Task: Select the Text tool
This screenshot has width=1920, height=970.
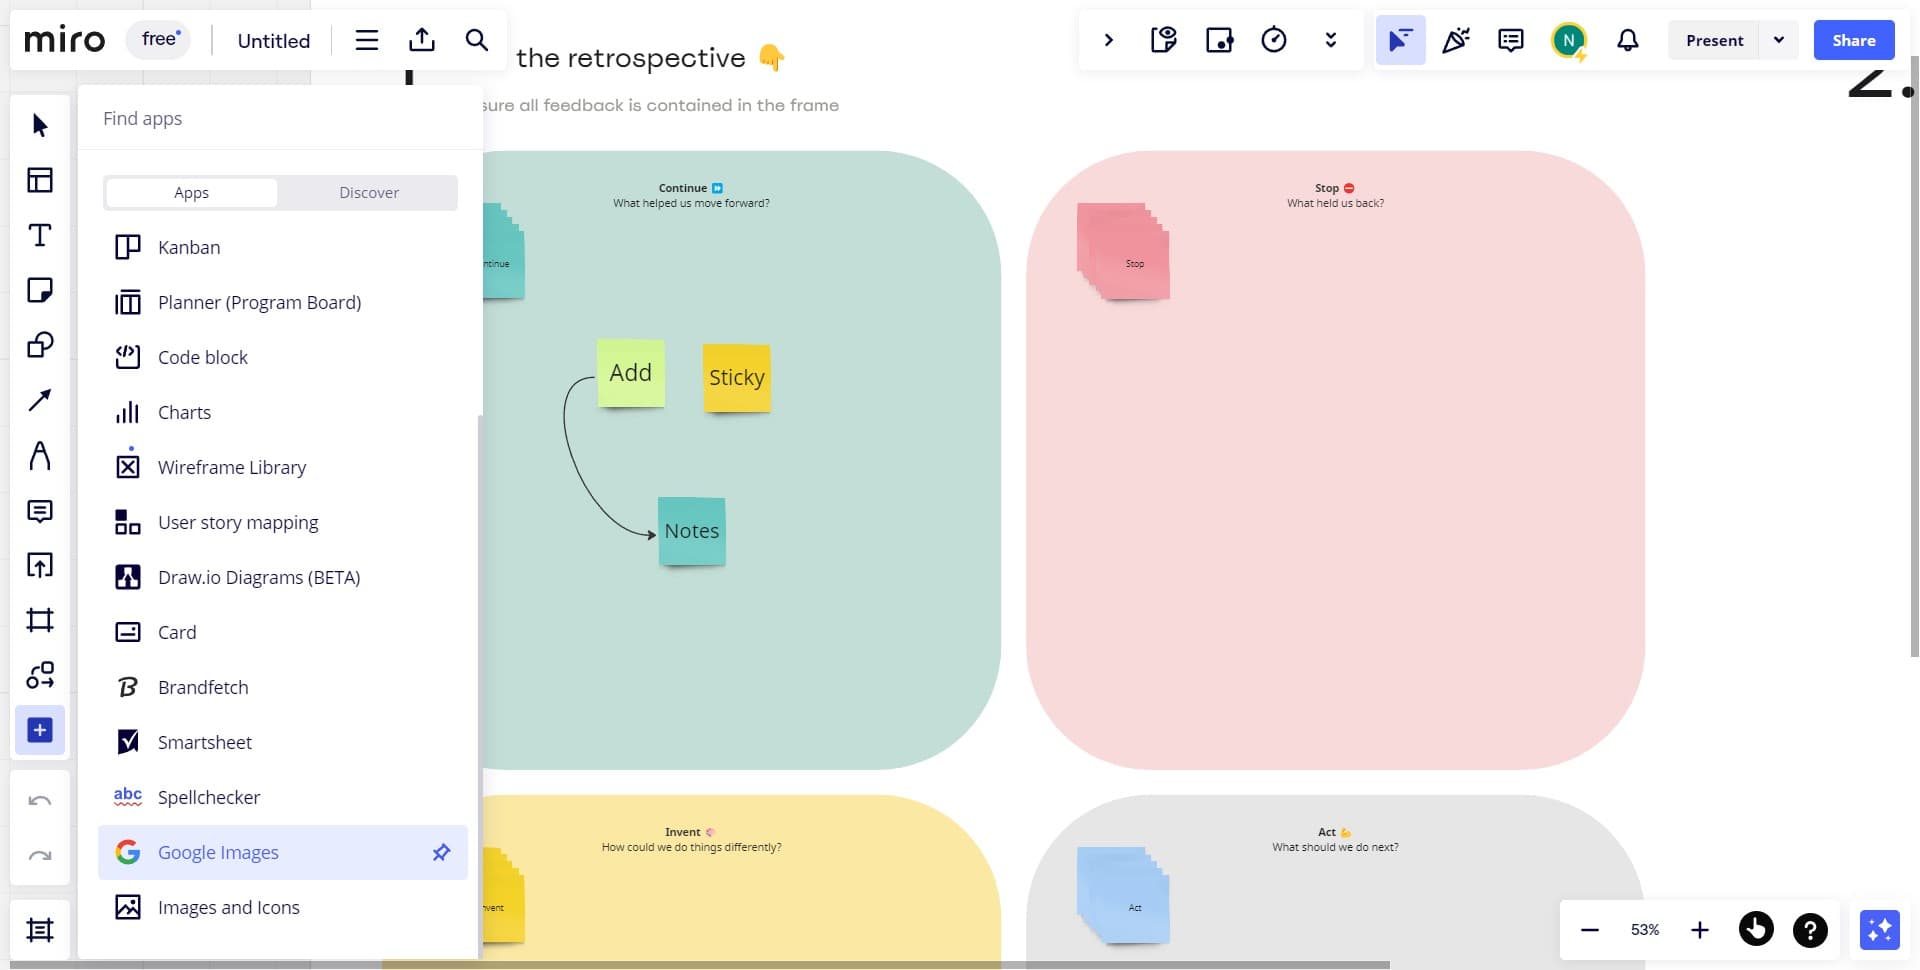Action: (40, 235)
